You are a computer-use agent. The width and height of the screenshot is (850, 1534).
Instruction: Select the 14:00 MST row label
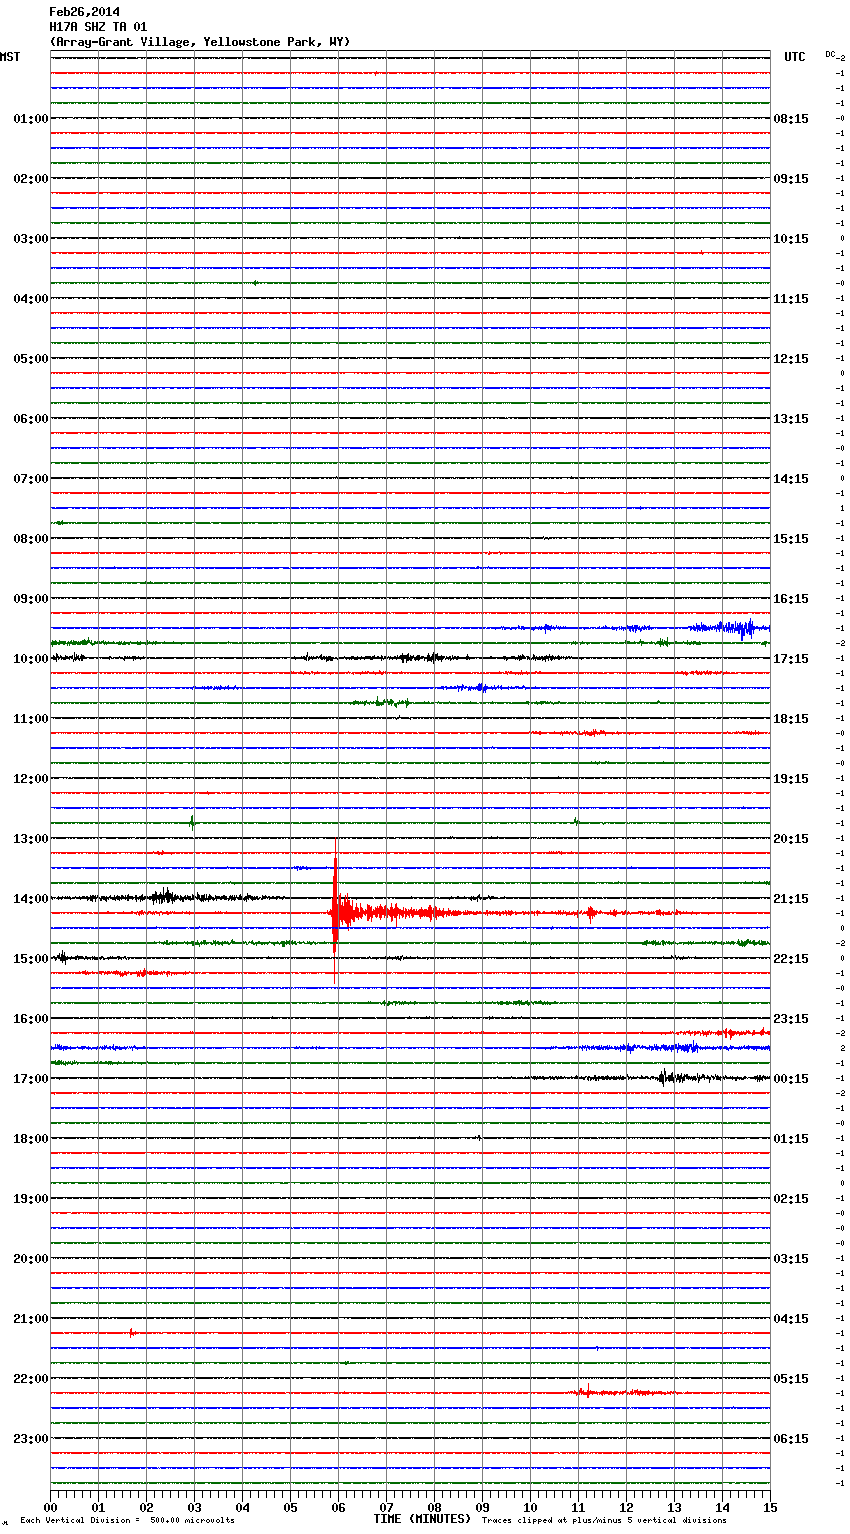pos(30,898)
